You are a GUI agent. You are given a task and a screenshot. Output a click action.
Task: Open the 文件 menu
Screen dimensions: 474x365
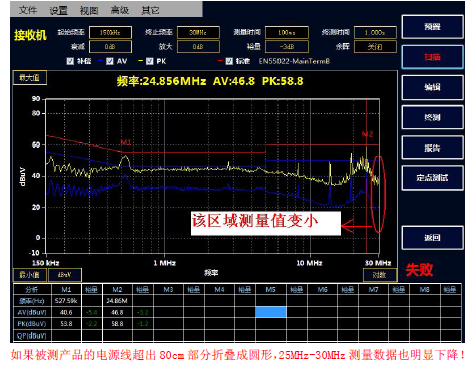point(28,10)
